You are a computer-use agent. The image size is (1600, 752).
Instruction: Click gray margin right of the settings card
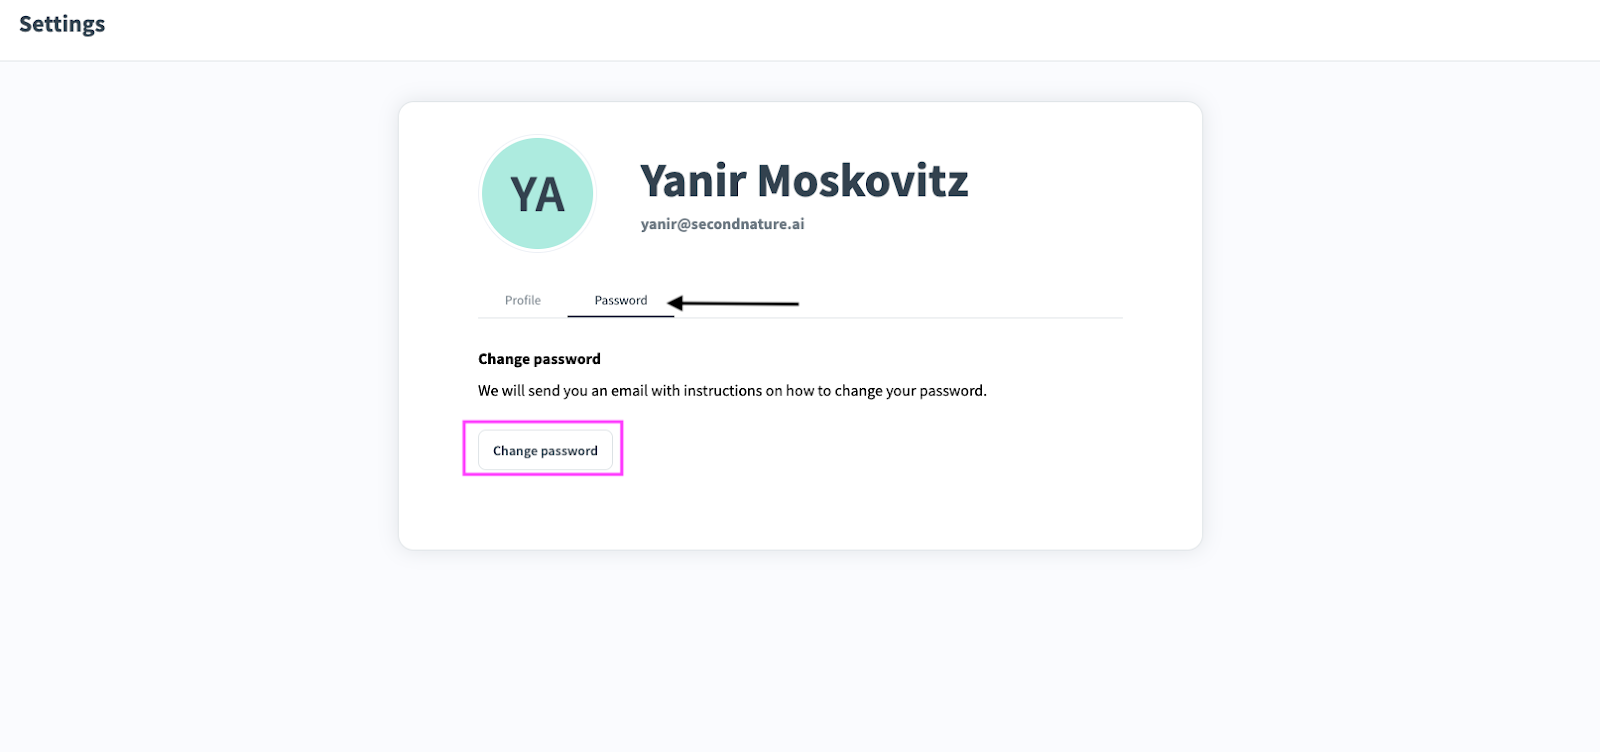pyautogui.click(x=1400, y=330)
